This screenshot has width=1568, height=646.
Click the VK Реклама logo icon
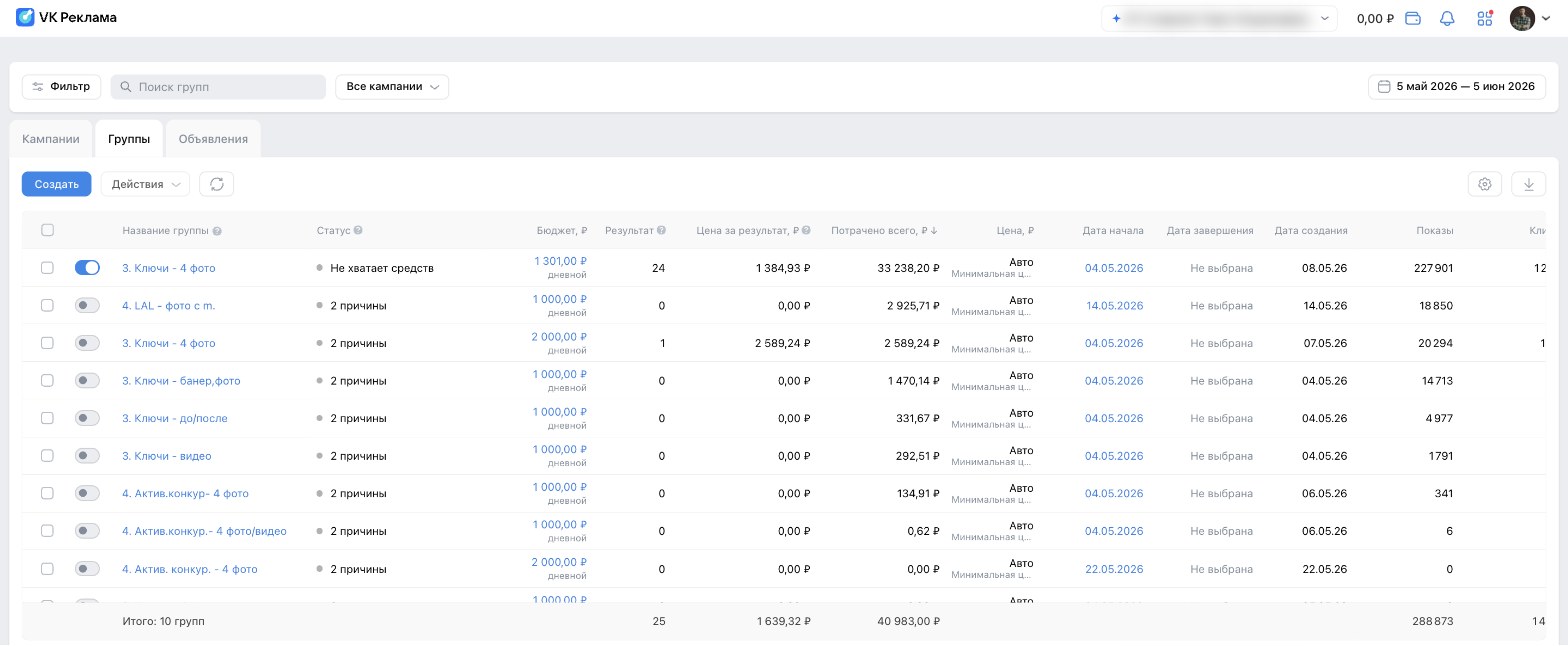(25, 17)
